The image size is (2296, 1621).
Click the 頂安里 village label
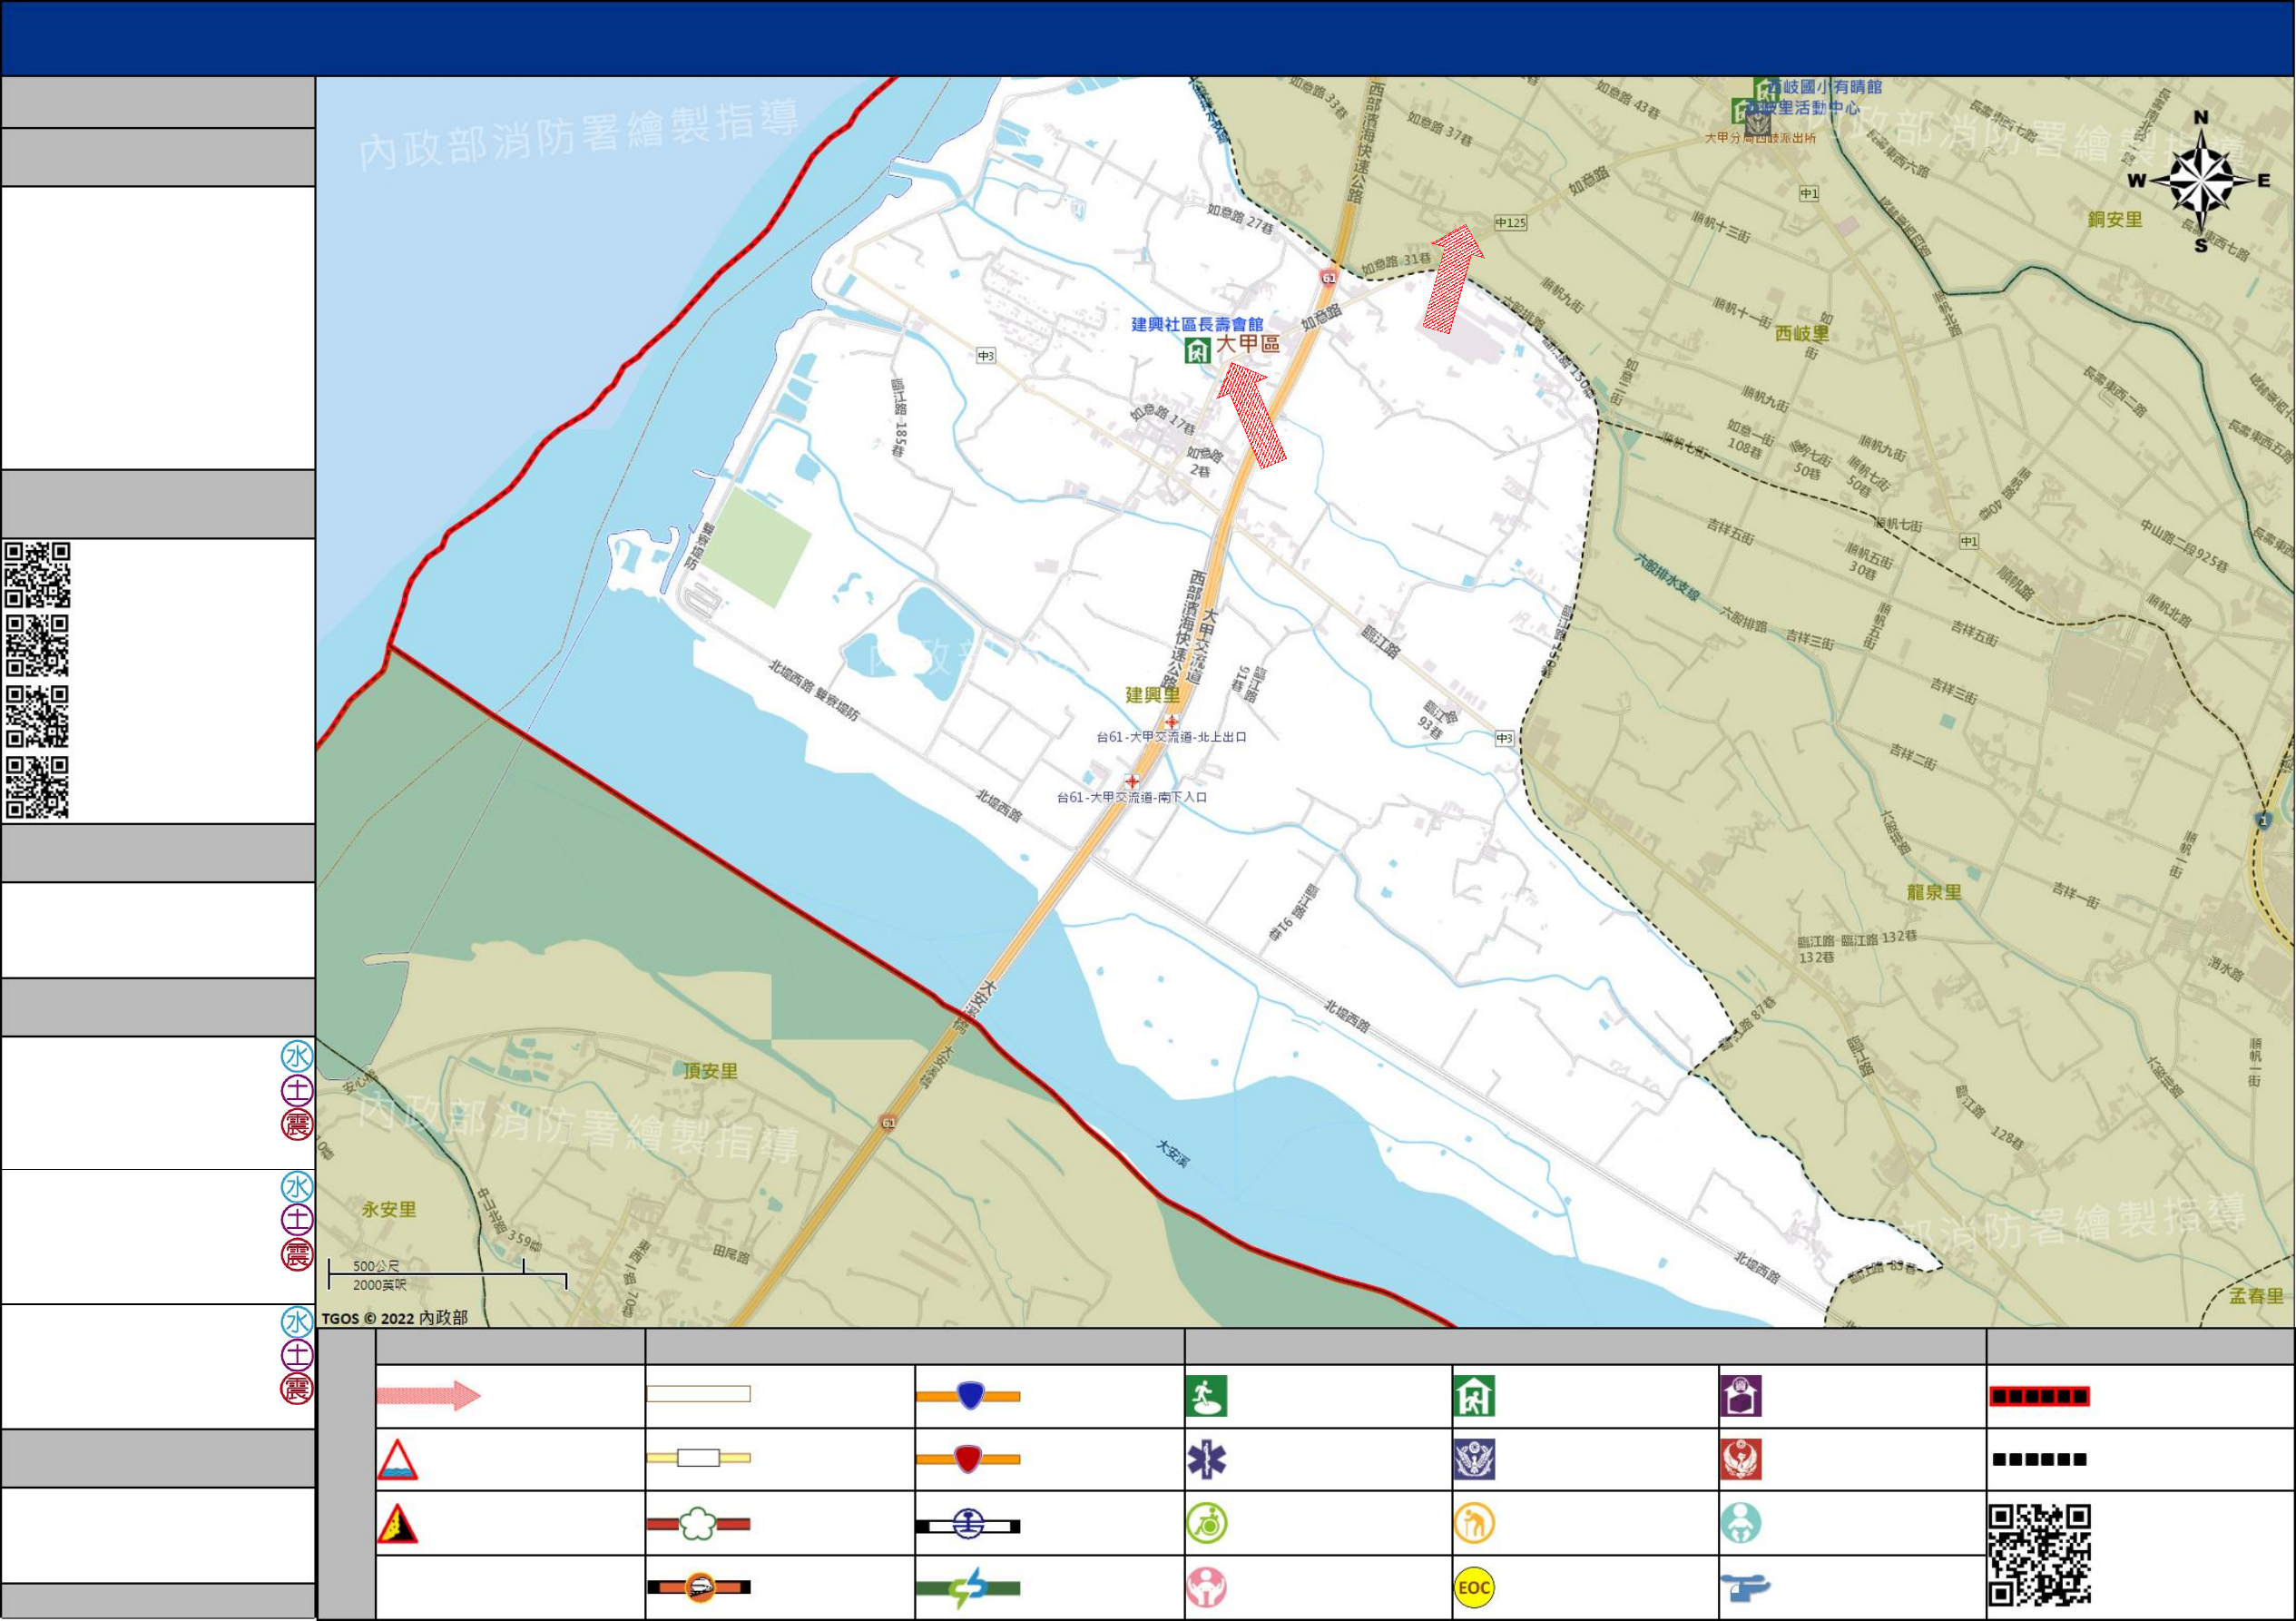[x=710, y=1071]
